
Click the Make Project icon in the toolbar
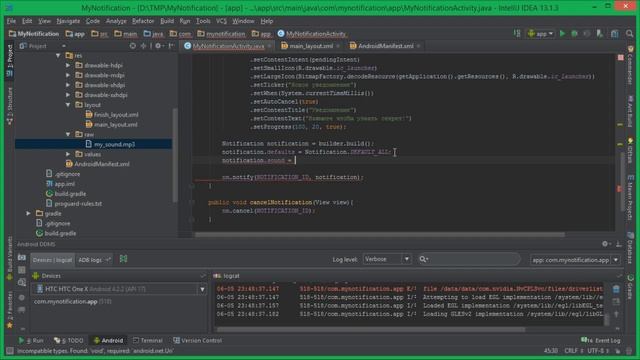coord(517,34)
